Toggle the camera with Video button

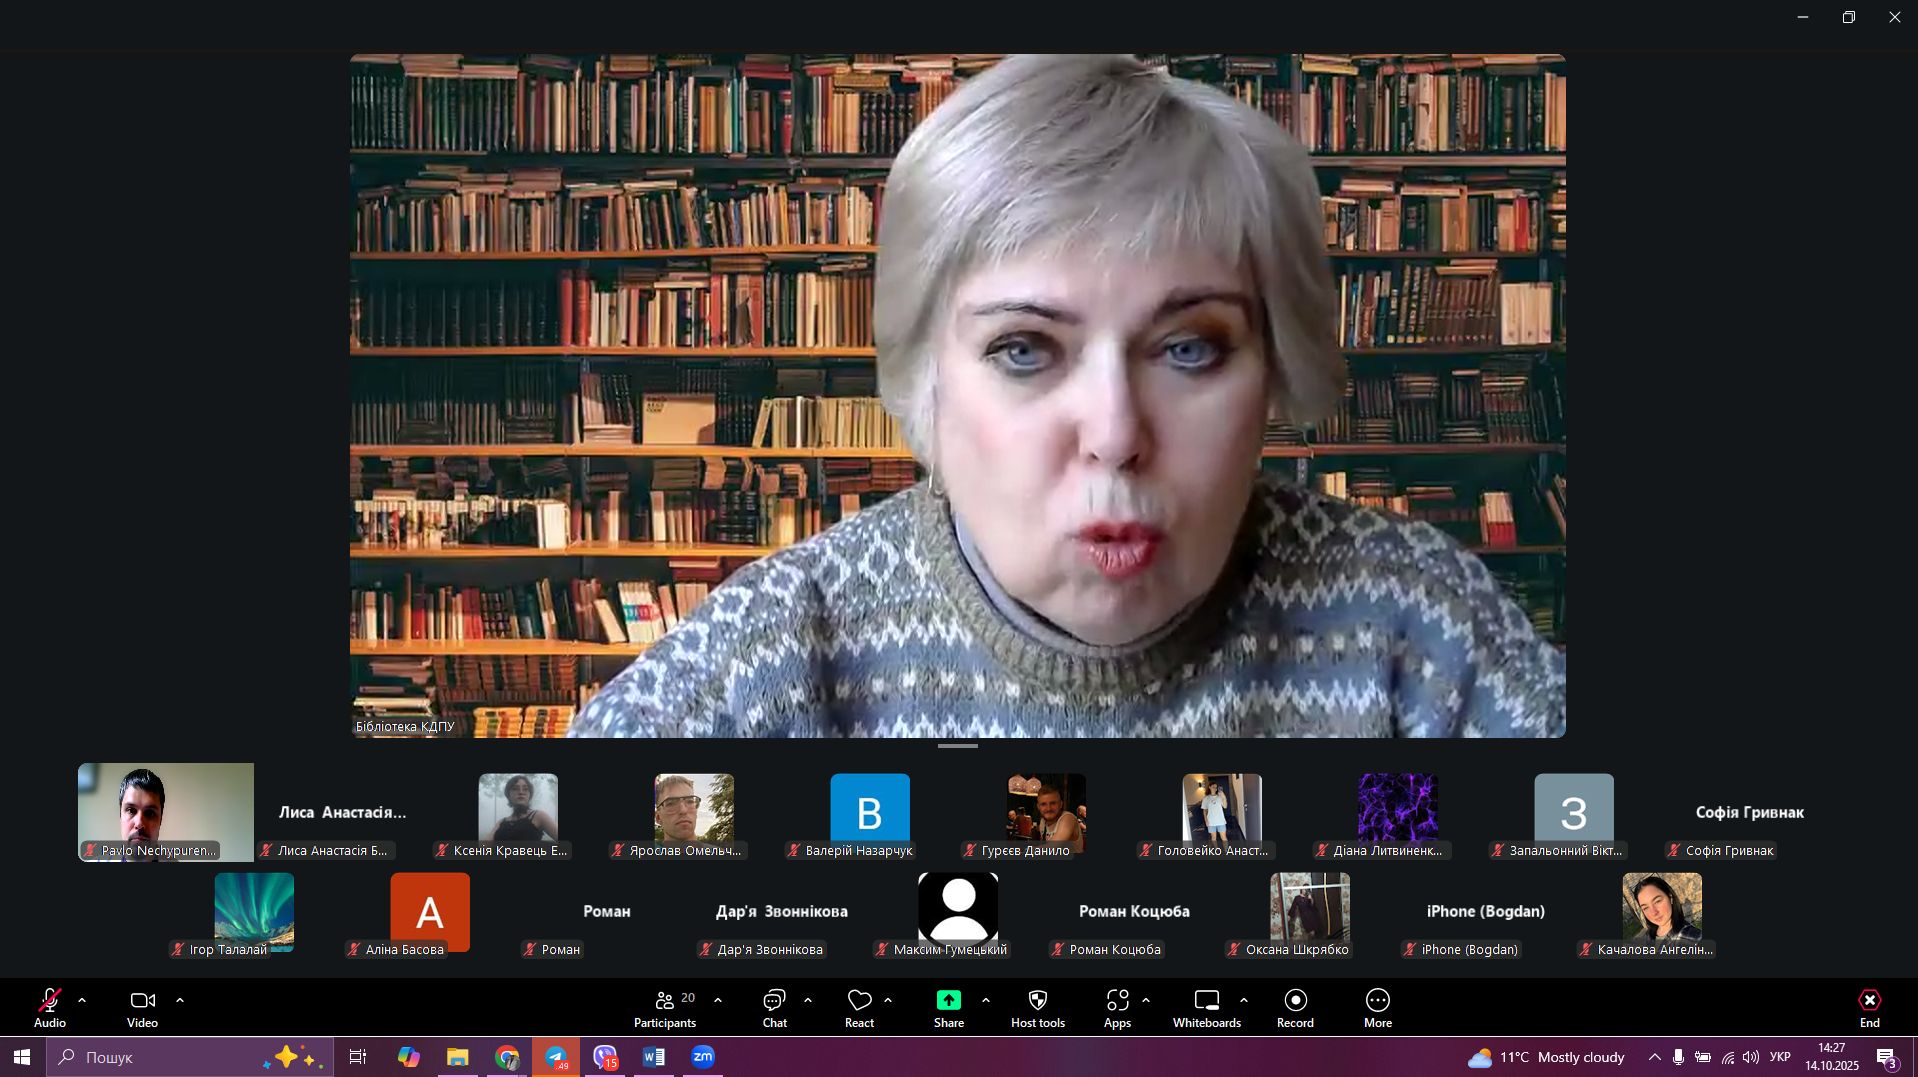click(142, 1007)
